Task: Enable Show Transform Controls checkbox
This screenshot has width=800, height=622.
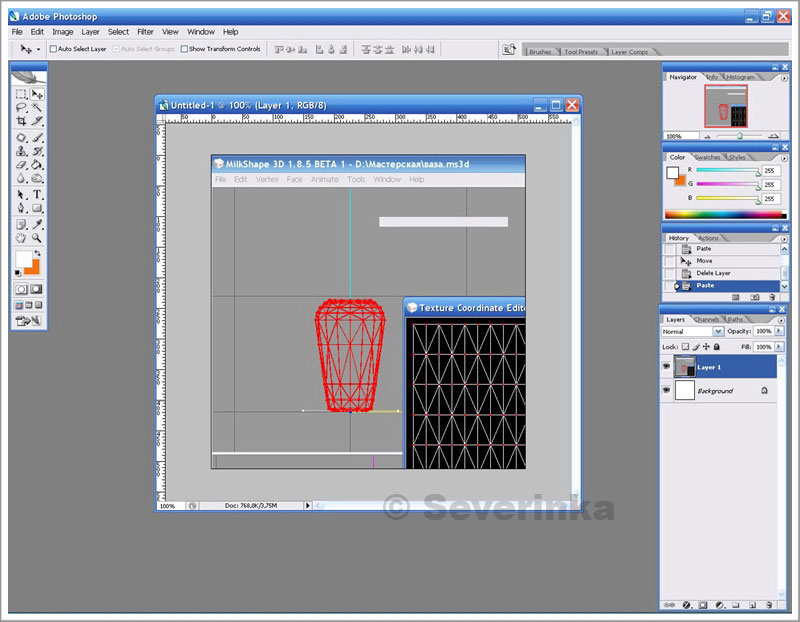Action: click(x=184, y=49)
